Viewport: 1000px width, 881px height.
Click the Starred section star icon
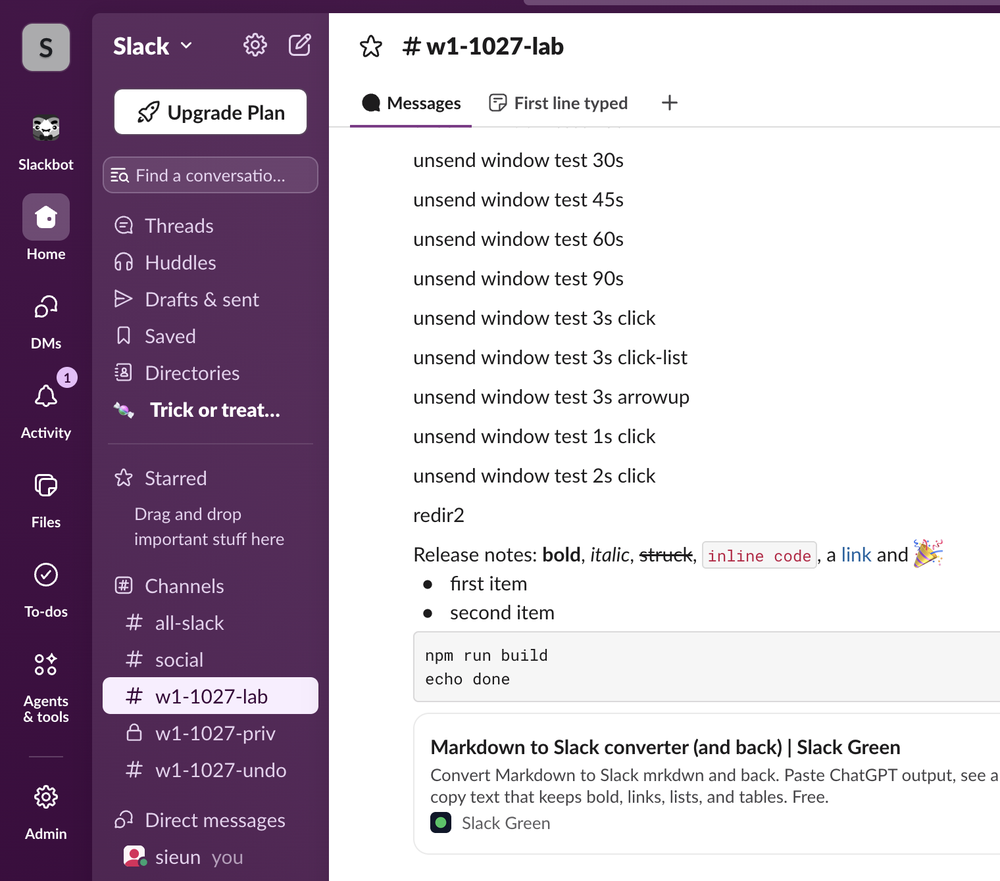point(124,478)
